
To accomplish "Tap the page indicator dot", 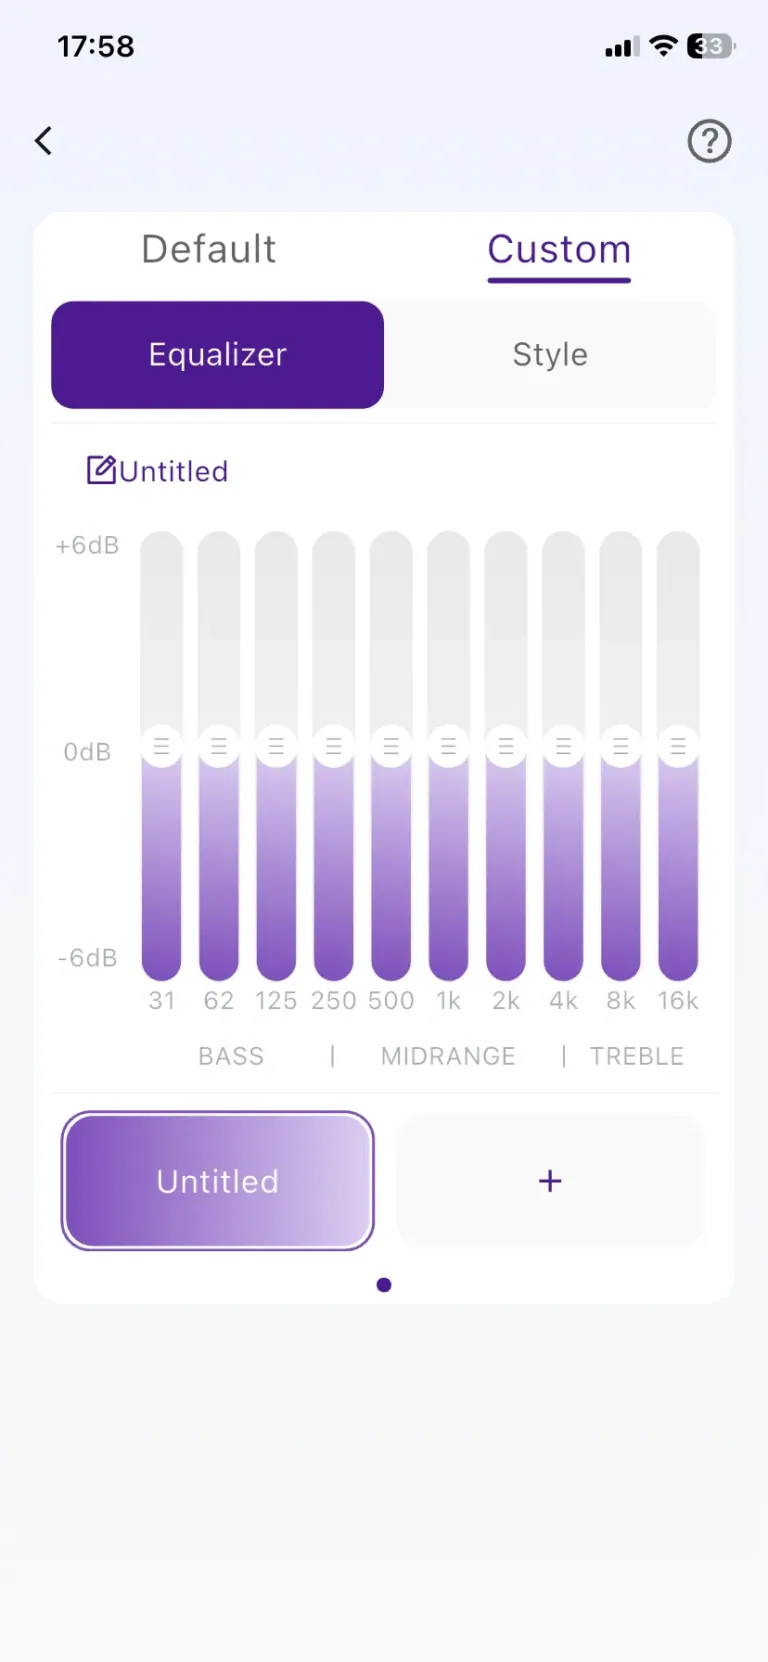I will 384,1285.
